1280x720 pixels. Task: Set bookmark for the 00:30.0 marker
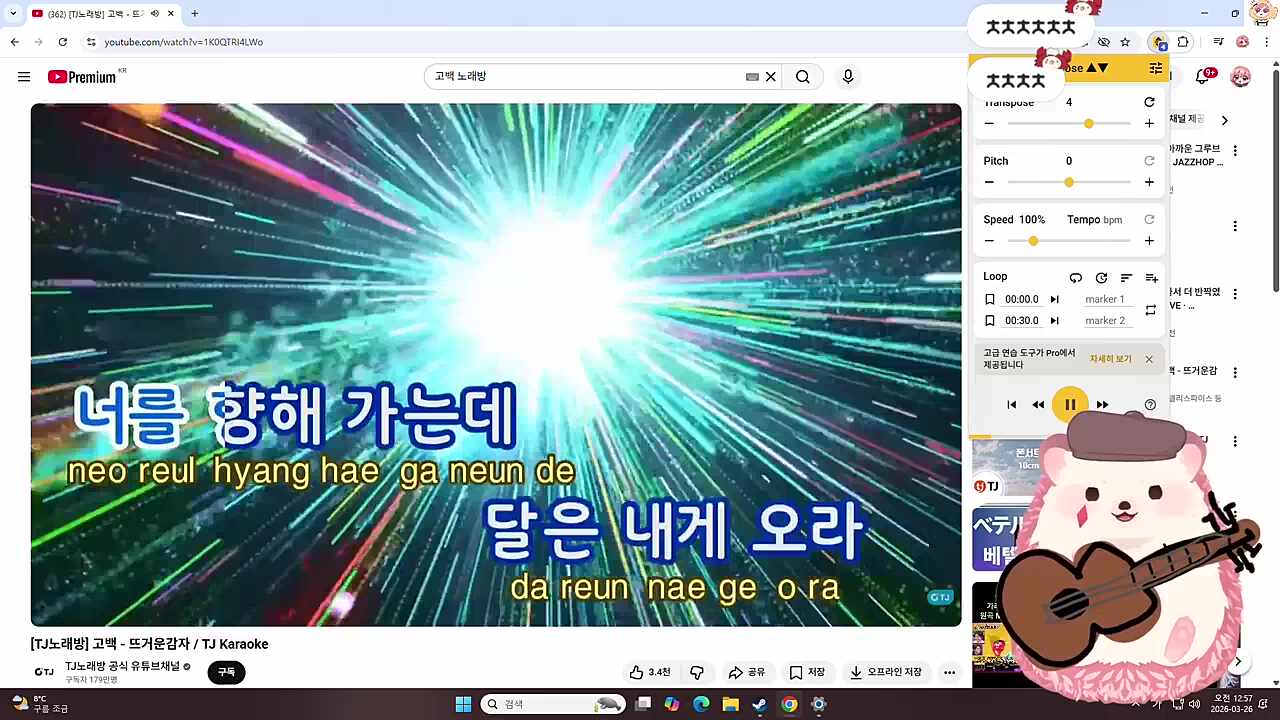click(x=989, y=321)
